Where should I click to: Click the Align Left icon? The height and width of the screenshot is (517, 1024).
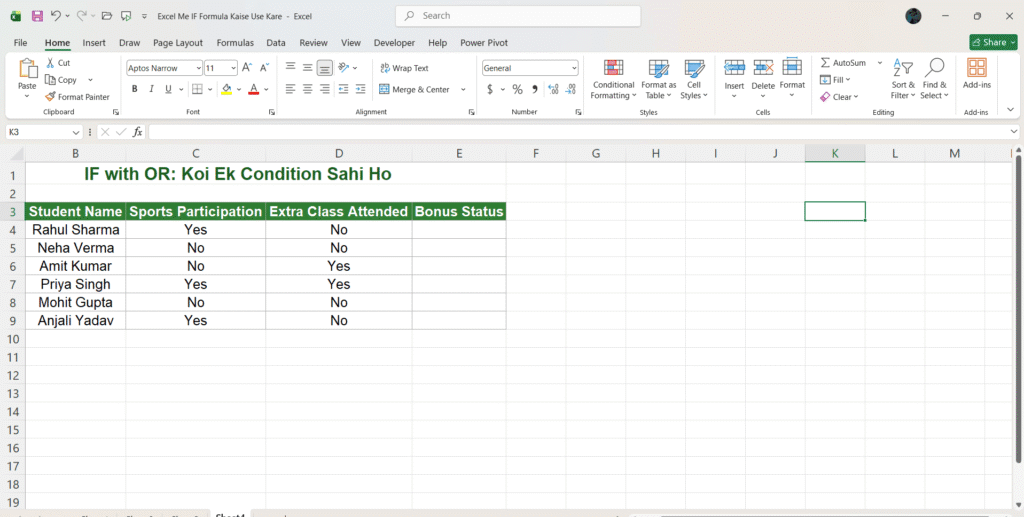pos(290,89)
